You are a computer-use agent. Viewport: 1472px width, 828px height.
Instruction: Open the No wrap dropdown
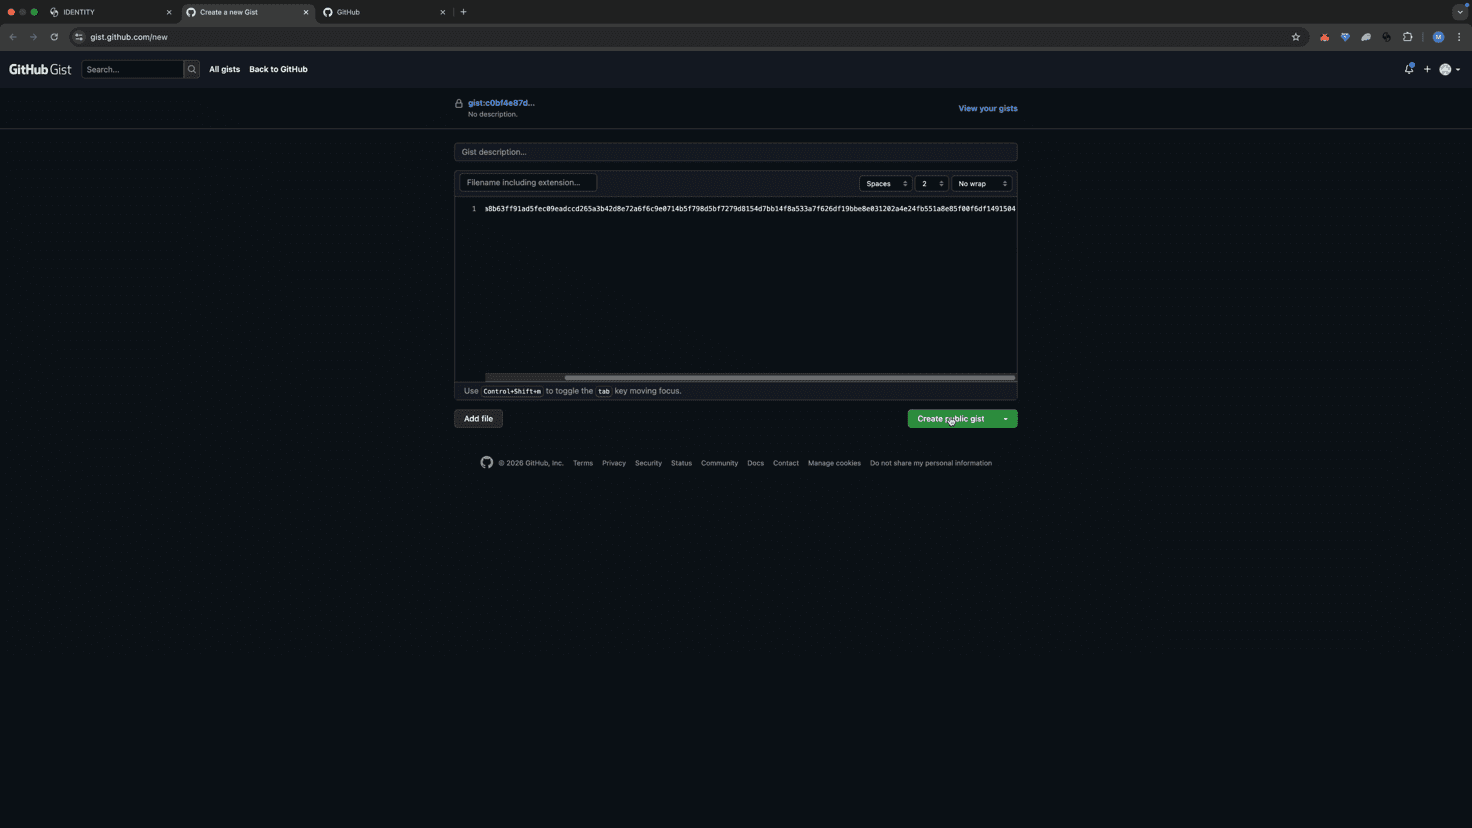(x=980, y=183)
